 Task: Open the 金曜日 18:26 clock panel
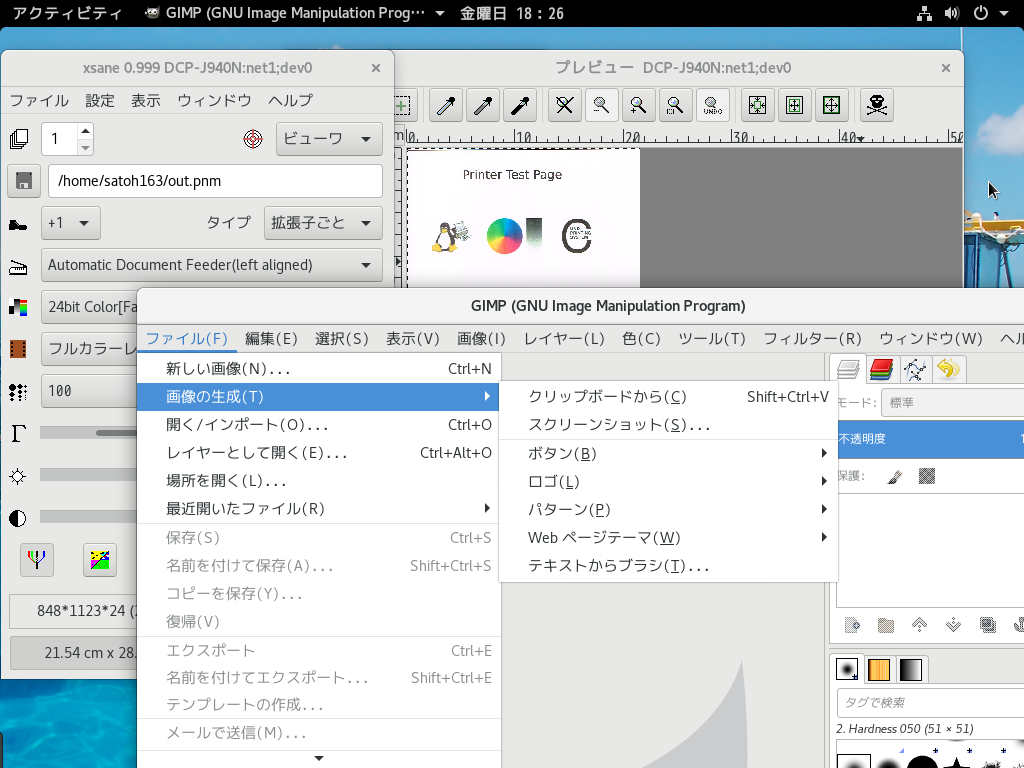511,13
